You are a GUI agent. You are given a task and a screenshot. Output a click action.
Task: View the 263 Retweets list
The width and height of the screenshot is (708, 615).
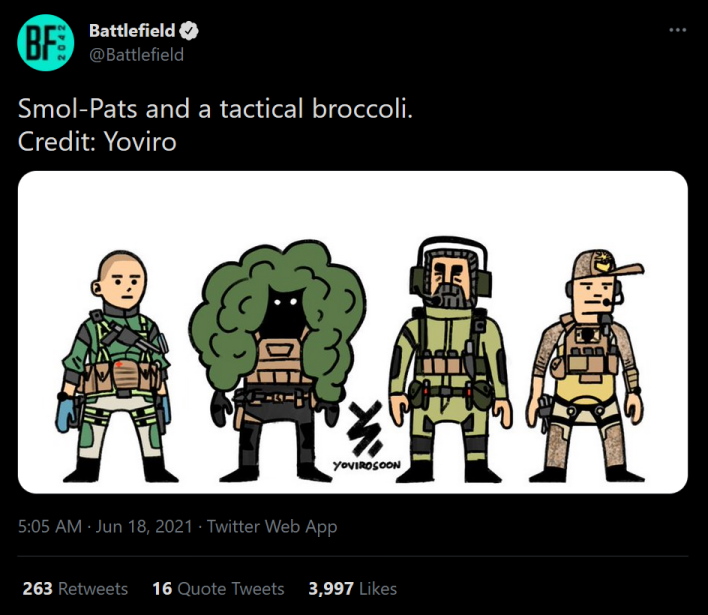(75, 589)
